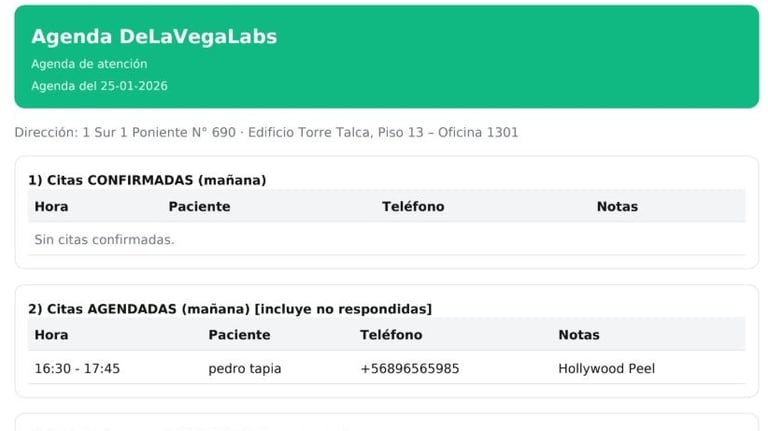
Task: Click the Citas CONFIRMADAS section heading
Action: click(147, 180)
